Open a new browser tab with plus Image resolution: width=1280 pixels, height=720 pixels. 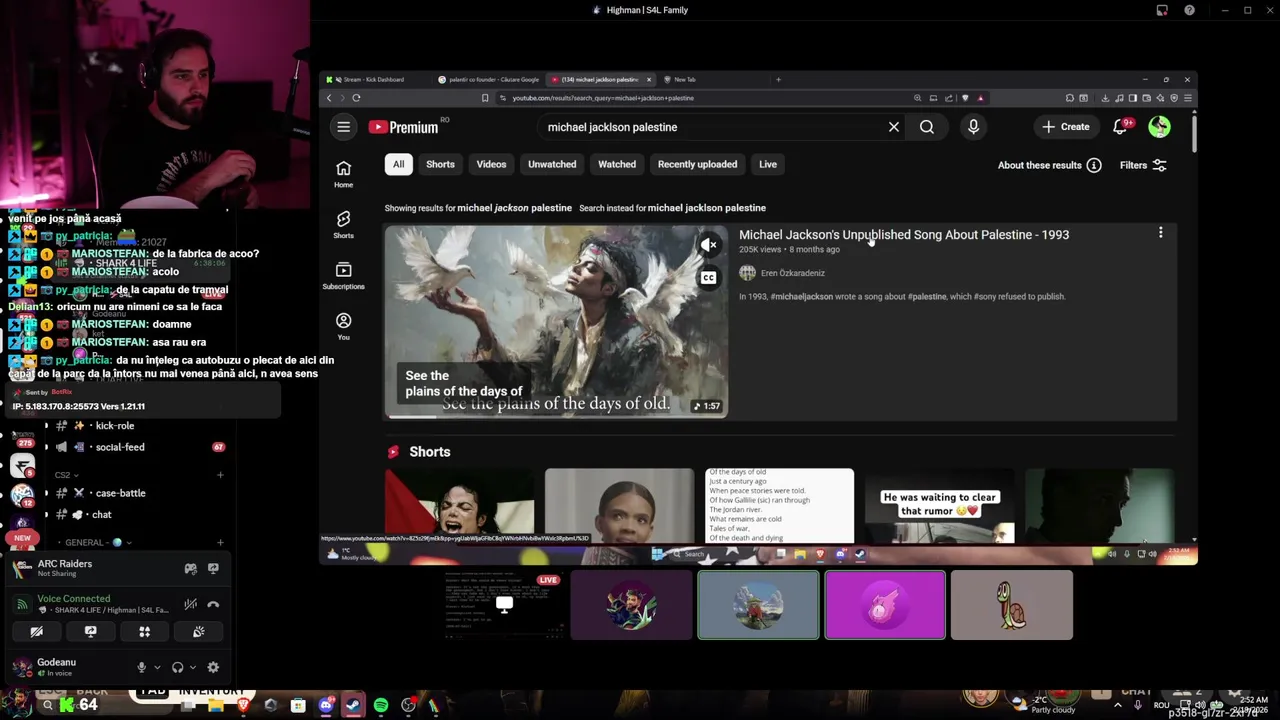click(x=778, y=79)
